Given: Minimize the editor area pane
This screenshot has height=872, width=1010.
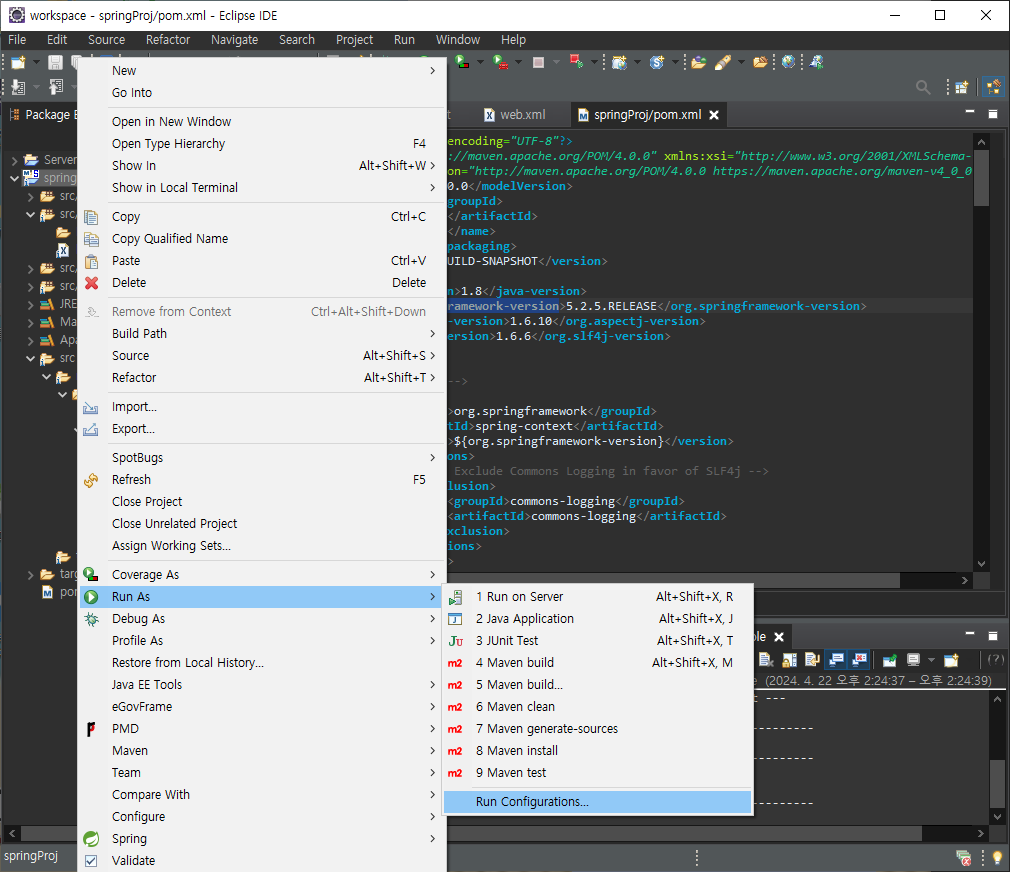Looking at the screenshot, I should pos(970,113).
